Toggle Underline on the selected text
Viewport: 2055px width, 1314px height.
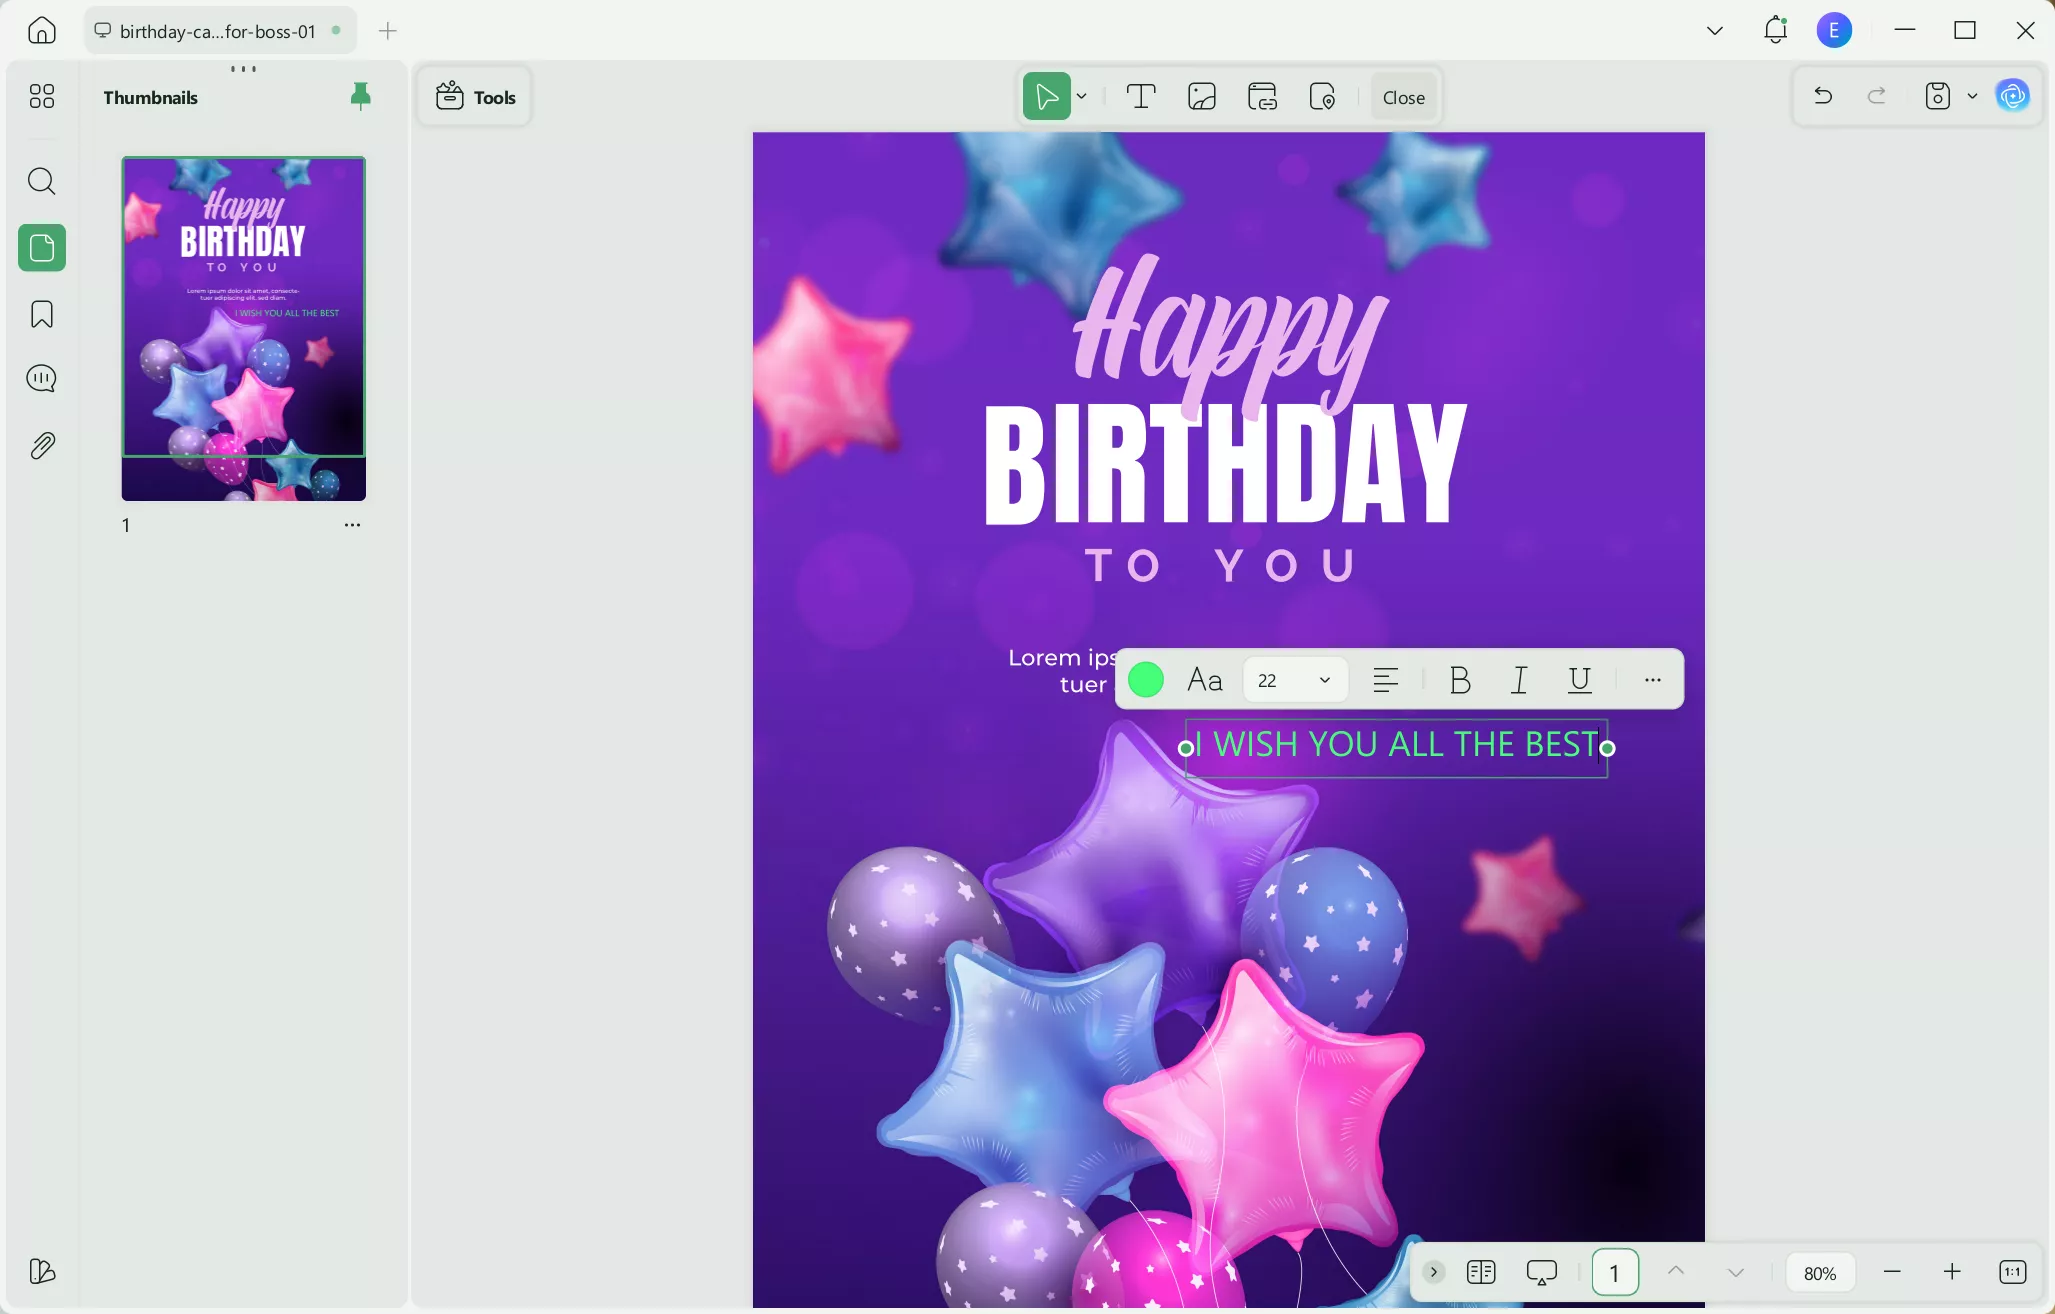[x=1580, y=680]
